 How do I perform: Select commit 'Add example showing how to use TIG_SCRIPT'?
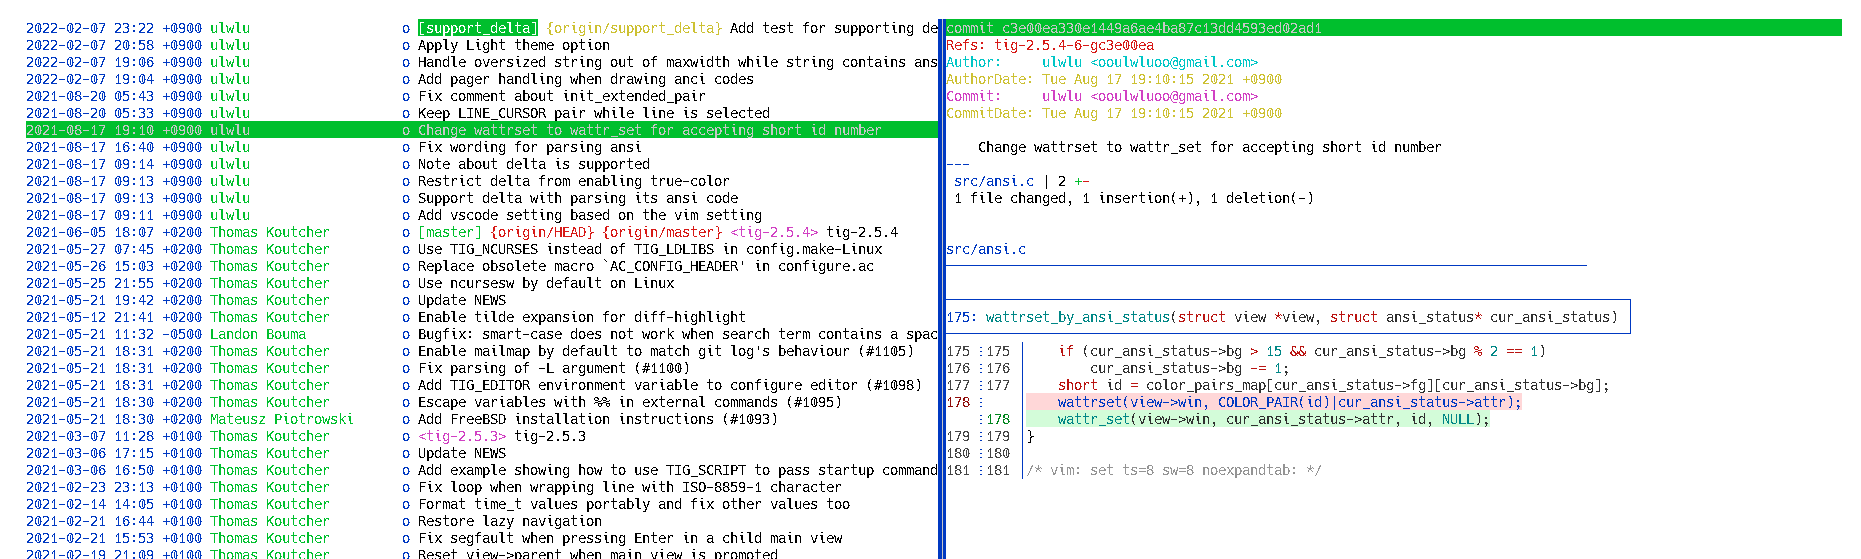coord(481,470)
